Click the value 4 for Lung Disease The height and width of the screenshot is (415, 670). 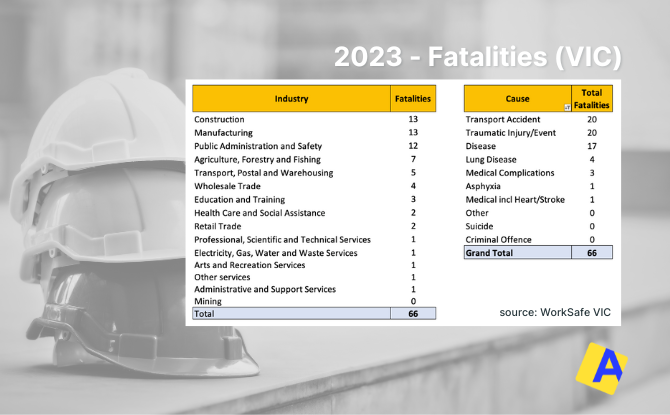click(x=592, y=159)
